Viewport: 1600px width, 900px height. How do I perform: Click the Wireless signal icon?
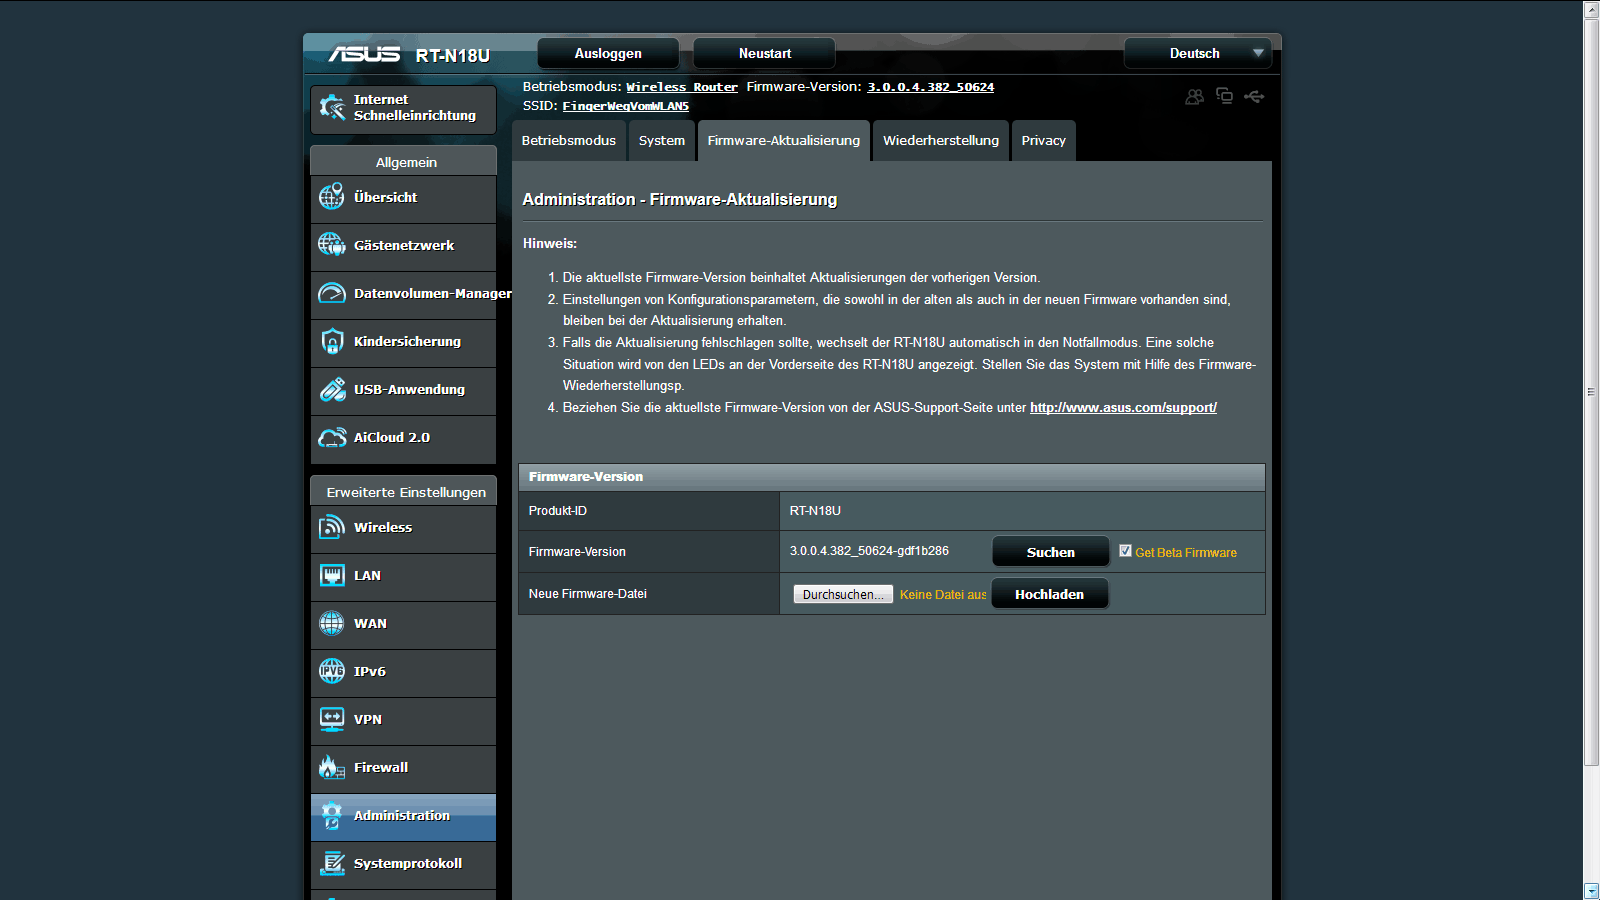pyautogui.click(x=332, y=527)
